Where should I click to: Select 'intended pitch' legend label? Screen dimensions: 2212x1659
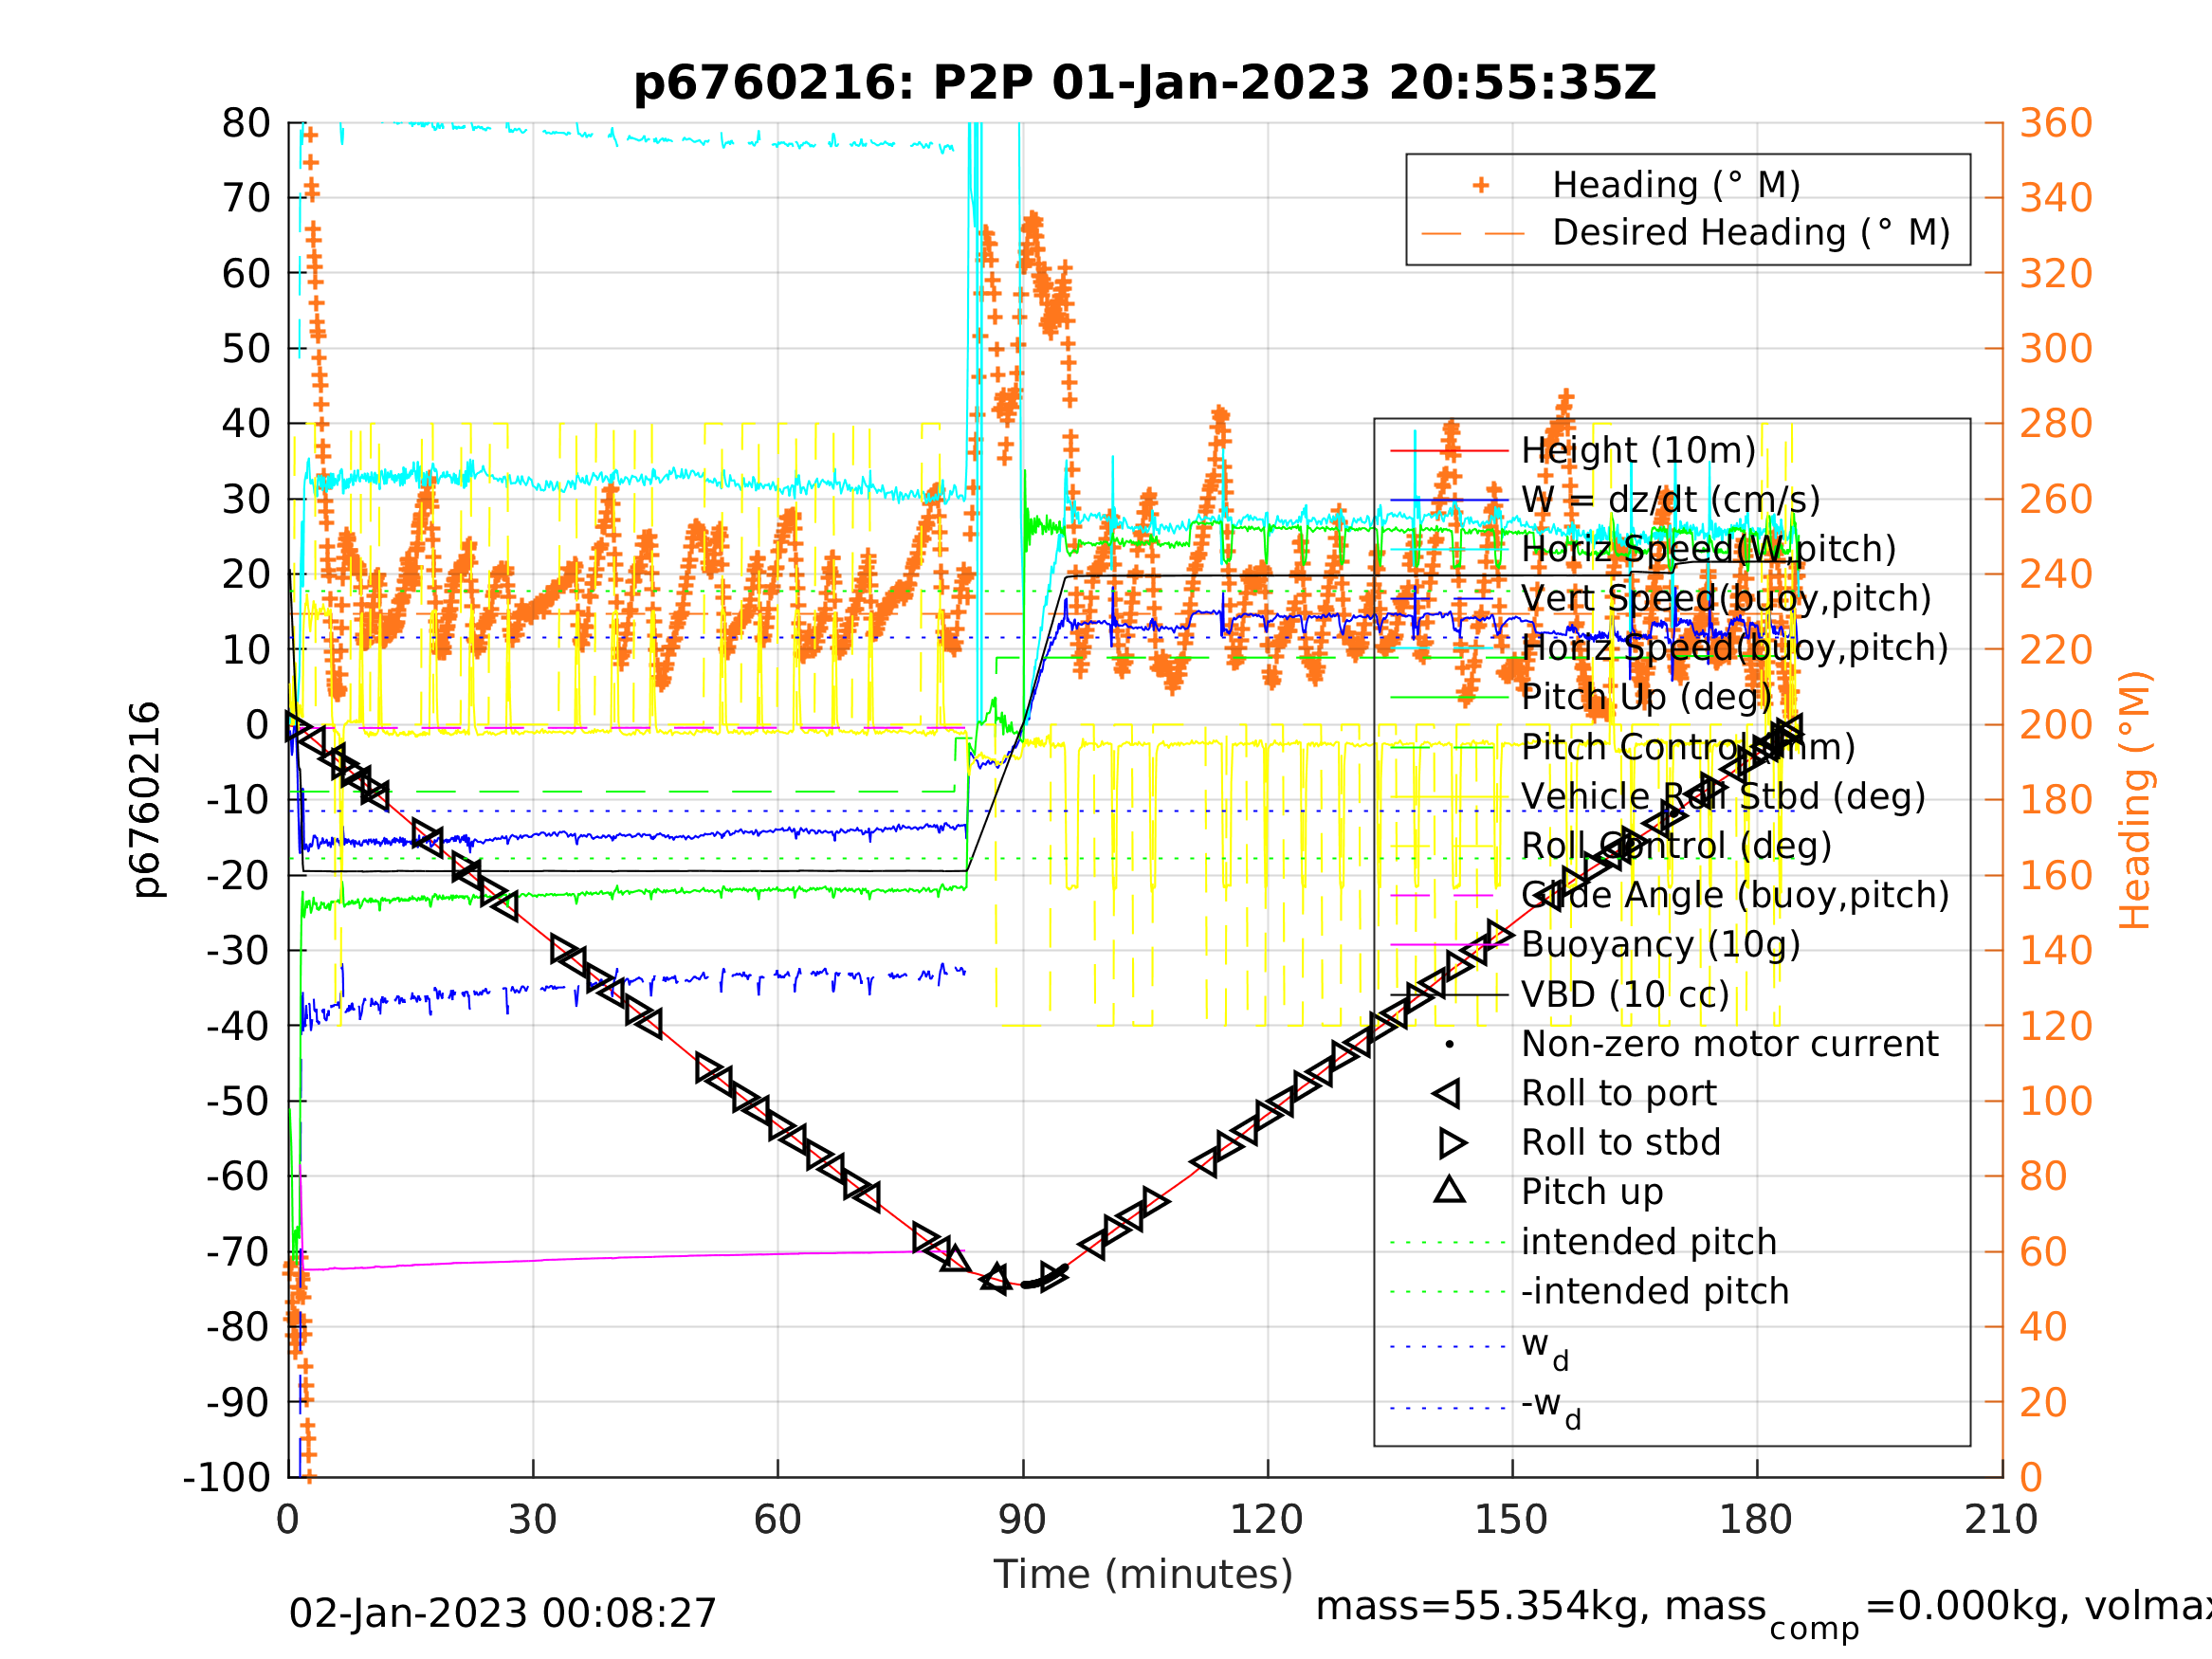pos(1649,1242)
